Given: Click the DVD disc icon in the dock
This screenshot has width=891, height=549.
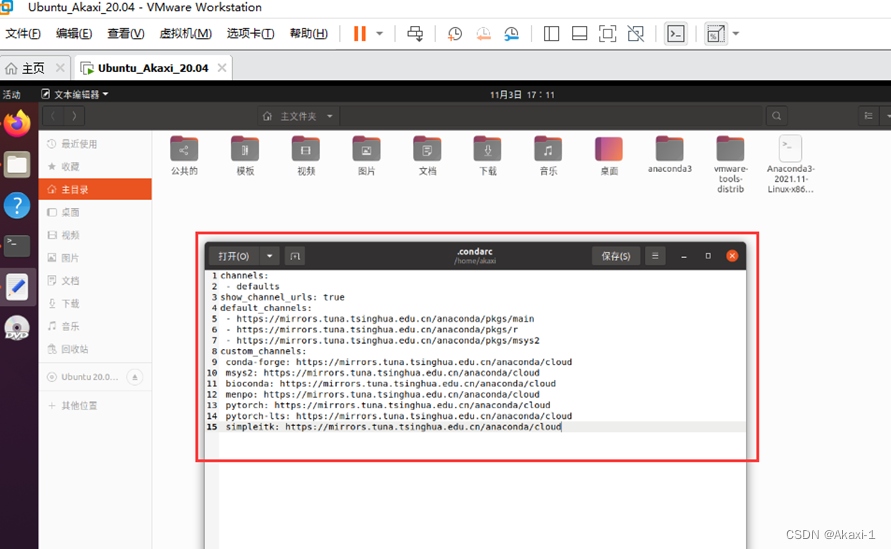Looking at the screenshot, I should pos(17,328).
